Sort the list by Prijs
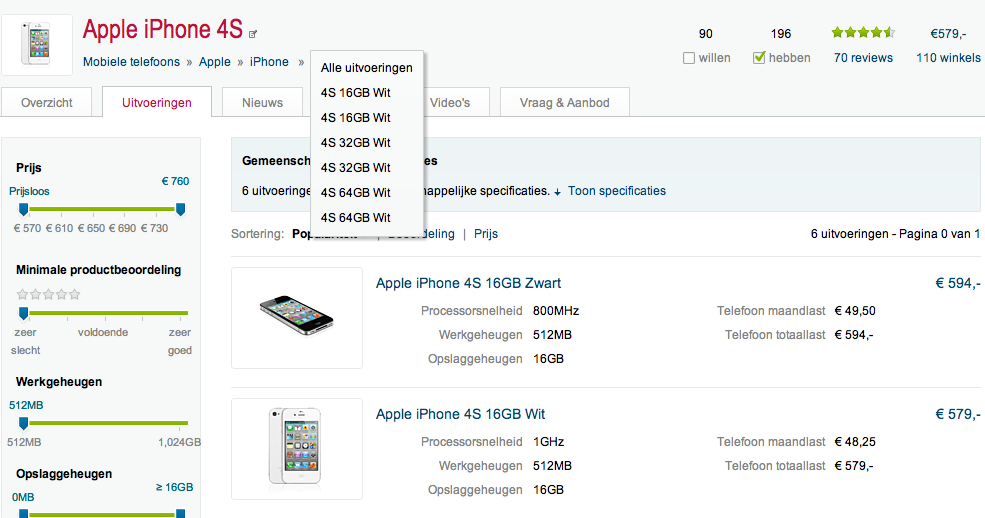 [x=486, y=234]
